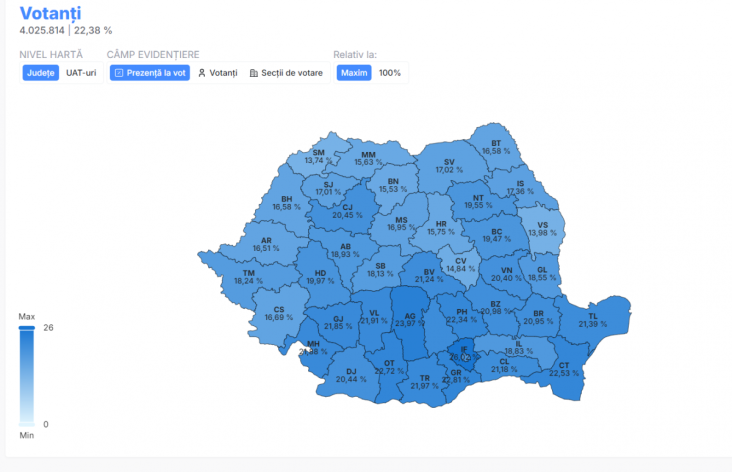The width and height of the screenshot is (732, 472).
Task: Select Dolj county labeled DJ
Action: pyautogui.click(x=350, y=374)
